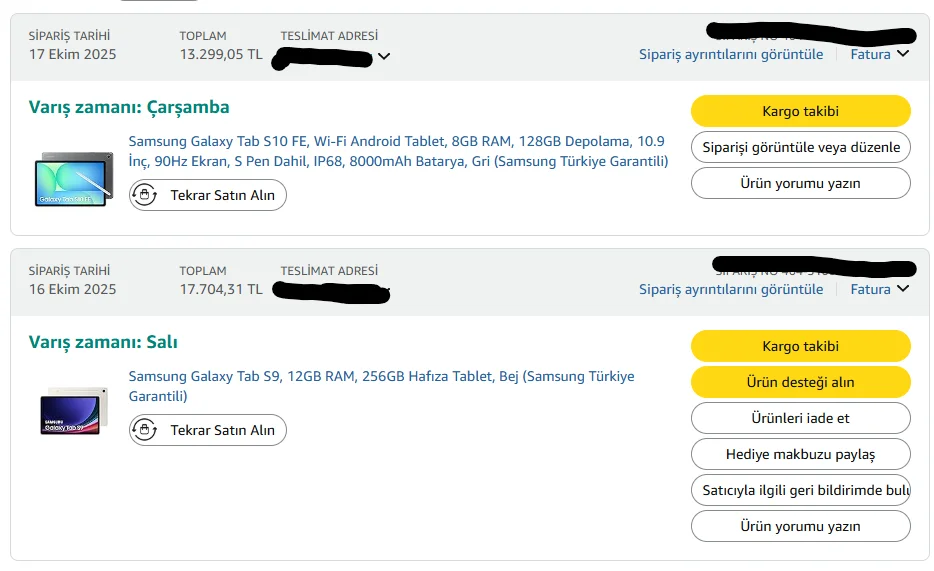Write a product review for Tab S10 FE
The height and width of the screenshot is (571, 934).
(x=800, y=183)
